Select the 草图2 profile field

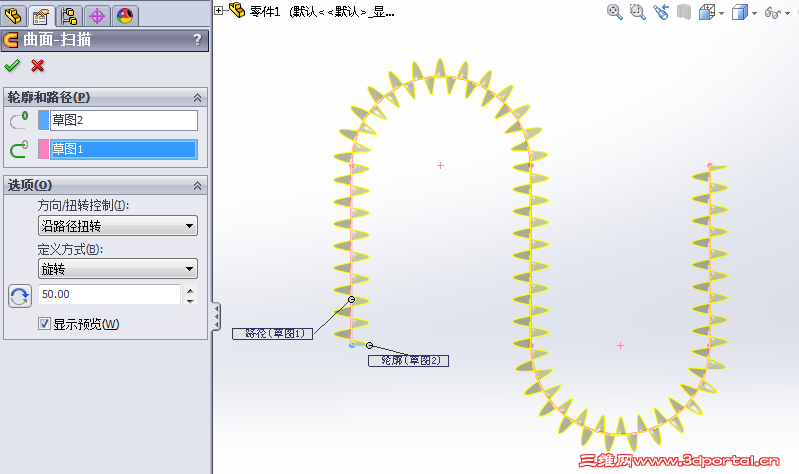click(x=124, y=120)
